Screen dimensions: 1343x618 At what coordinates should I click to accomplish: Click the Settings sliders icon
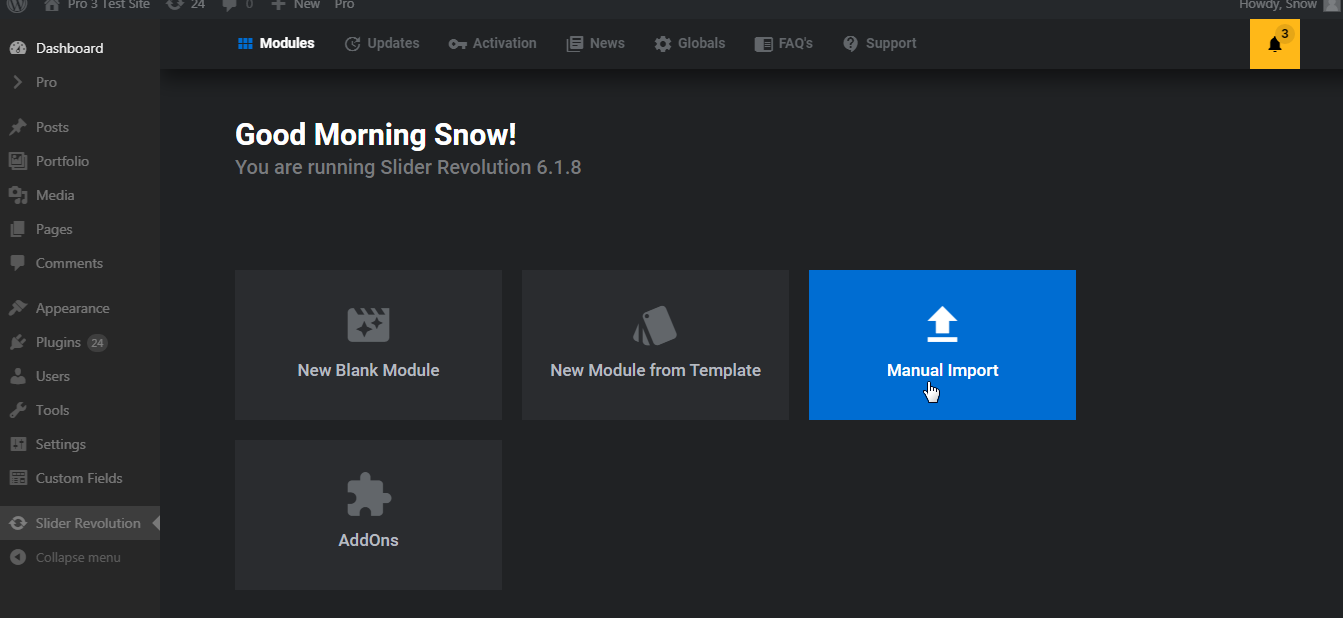point(17,444)
